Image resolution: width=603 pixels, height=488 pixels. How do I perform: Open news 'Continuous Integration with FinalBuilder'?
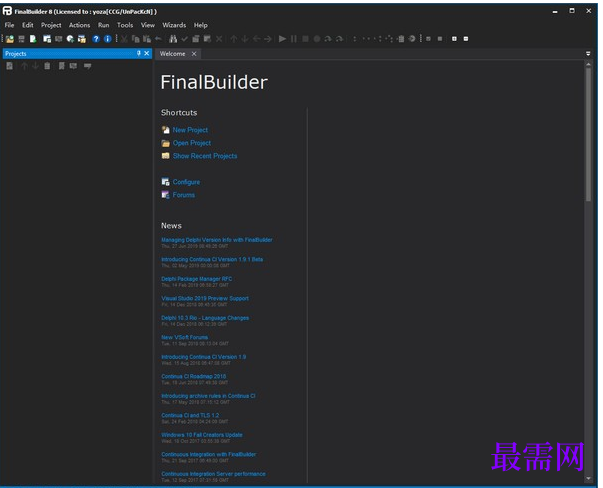coord(208,455)
